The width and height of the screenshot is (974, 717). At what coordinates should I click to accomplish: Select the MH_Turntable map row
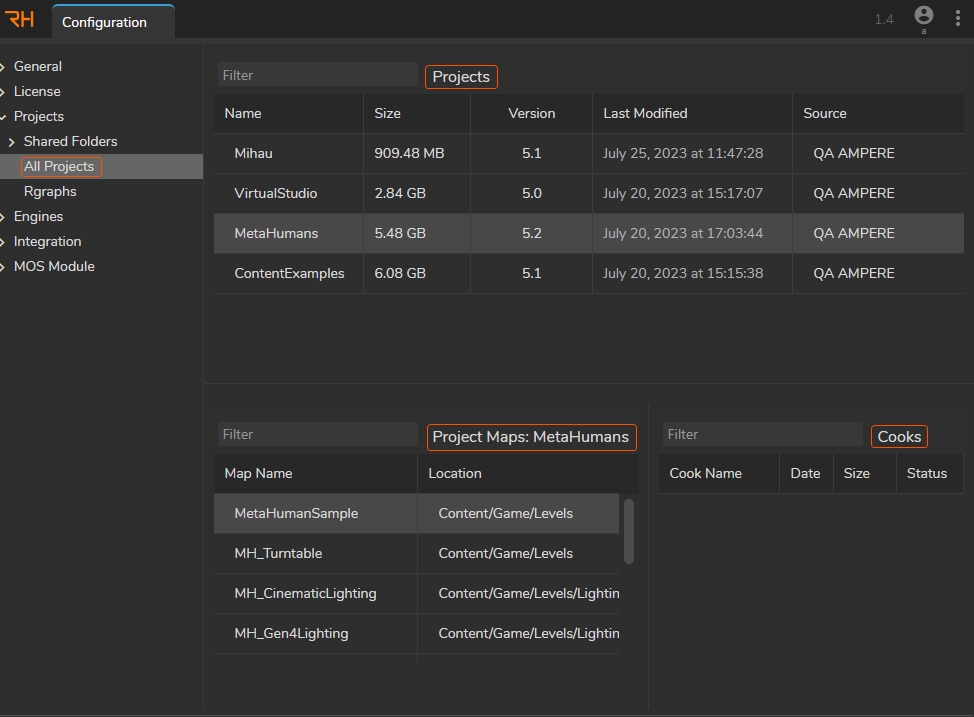pyautogui.click(x=278, y=553)
